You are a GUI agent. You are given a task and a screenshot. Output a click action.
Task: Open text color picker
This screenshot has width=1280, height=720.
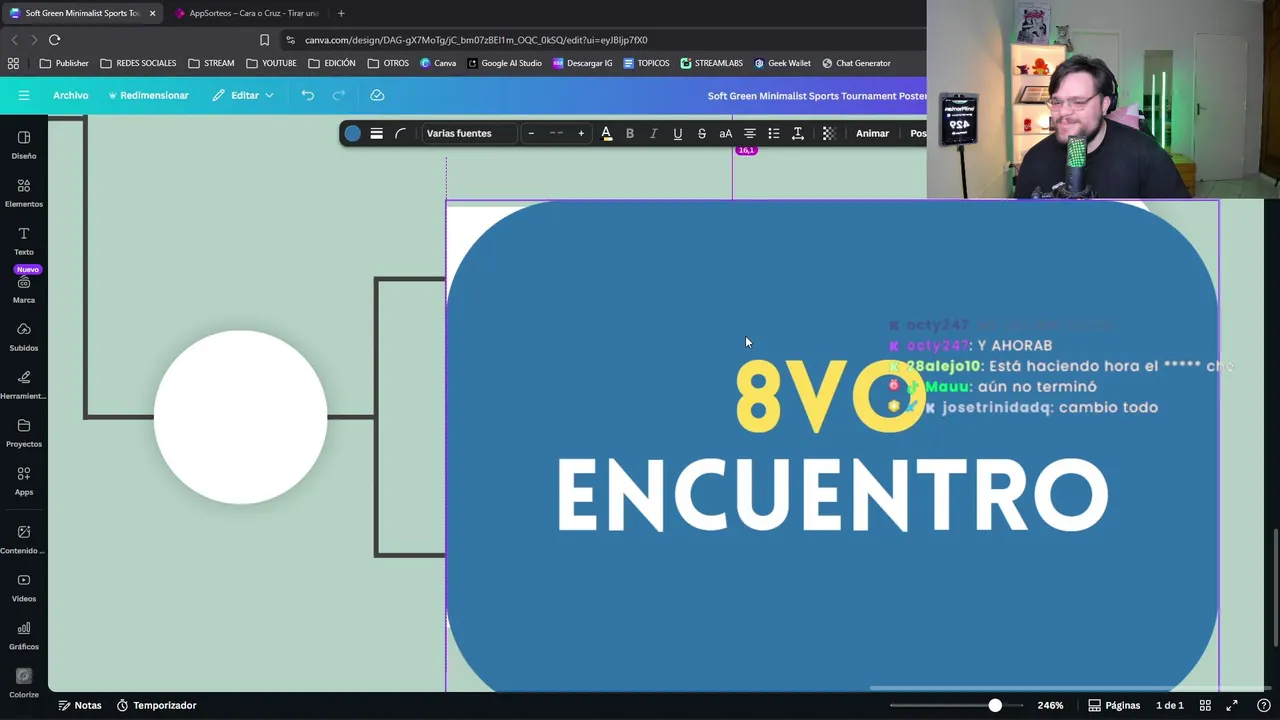tap(606, 133)
